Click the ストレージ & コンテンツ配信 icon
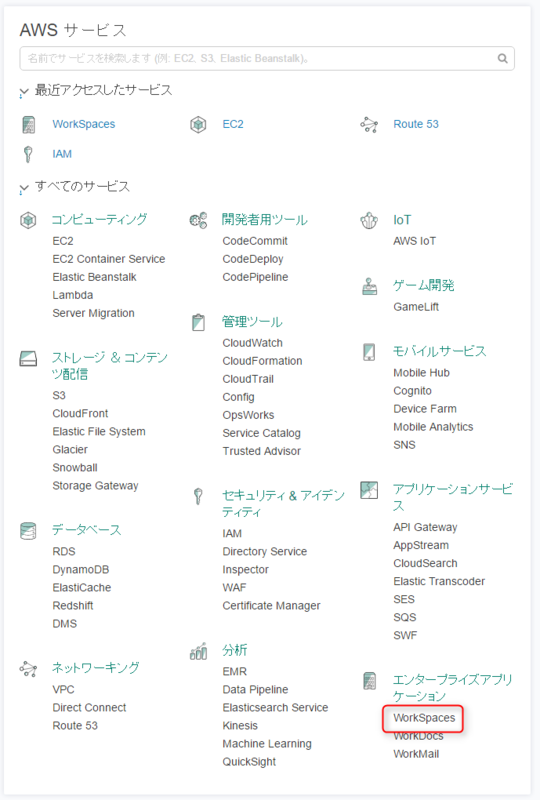The height and width of the screenshot is (800, 540). (x=29, y=359)
